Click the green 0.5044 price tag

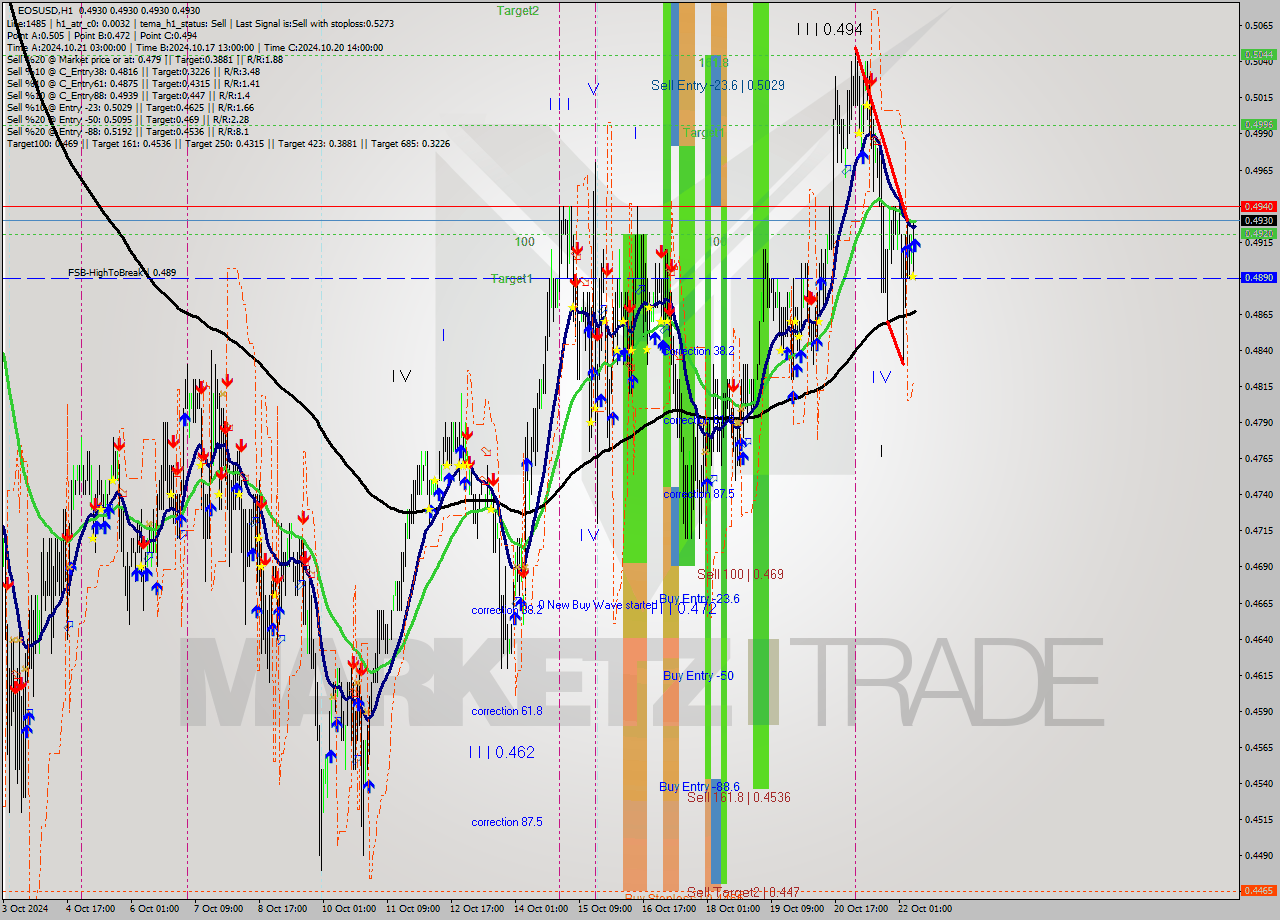point(1257,55)
